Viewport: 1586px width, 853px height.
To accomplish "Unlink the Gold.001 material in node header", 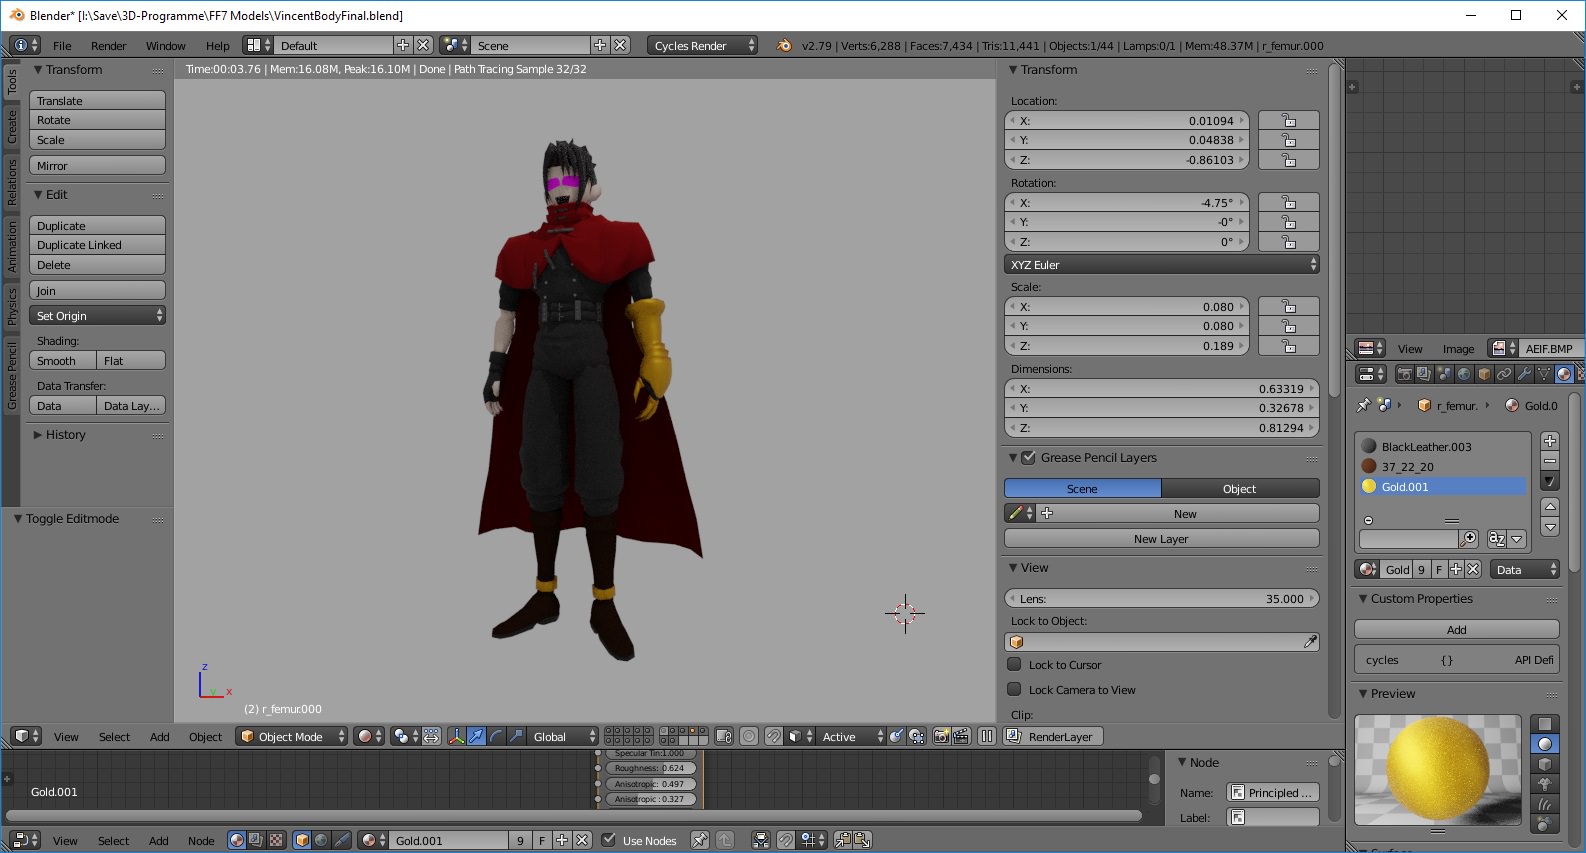I will (583, 840).
